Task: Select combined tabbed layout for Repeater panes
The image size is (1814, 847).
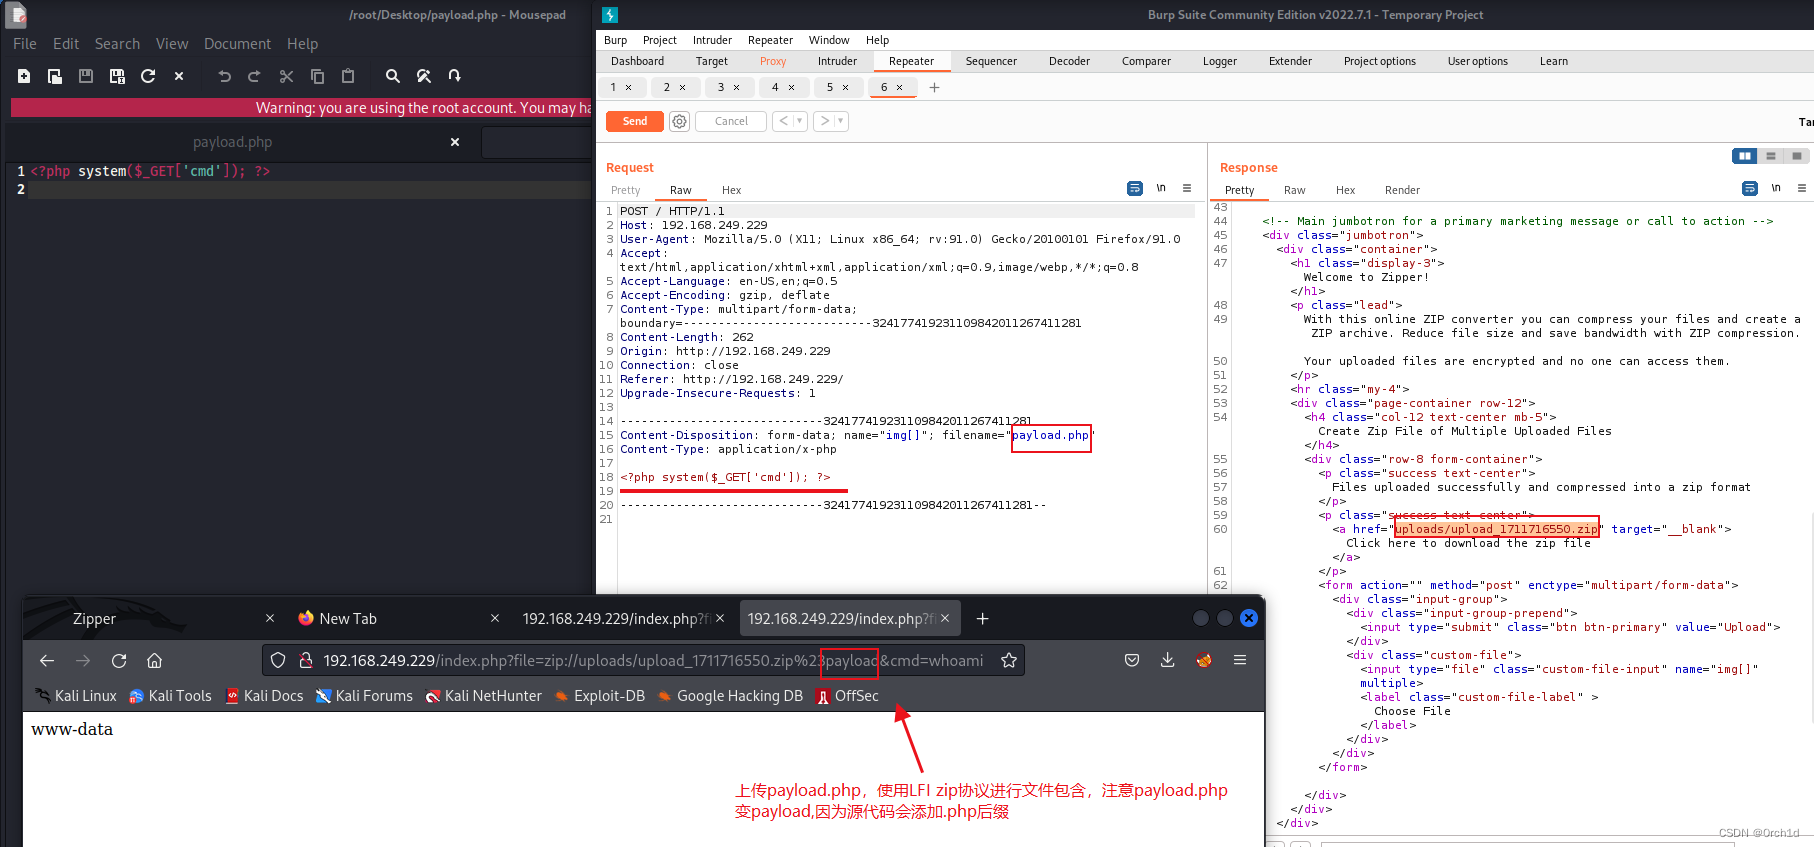Action: point(1796,156)
